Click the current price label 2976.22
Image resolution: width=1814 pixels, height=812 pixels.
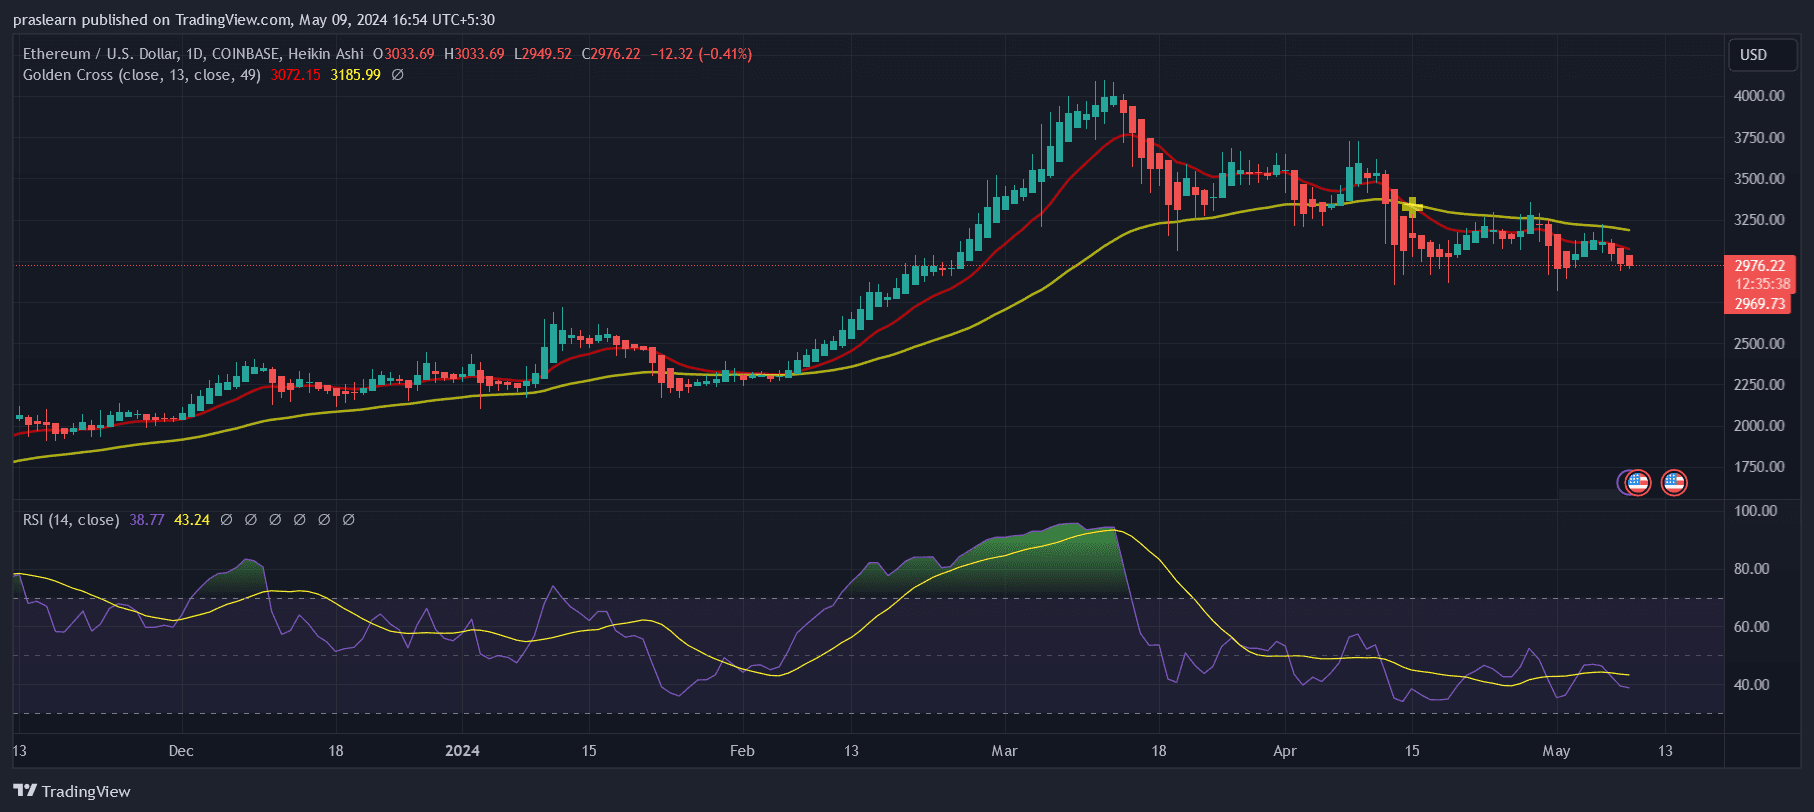coord(1759,266)
